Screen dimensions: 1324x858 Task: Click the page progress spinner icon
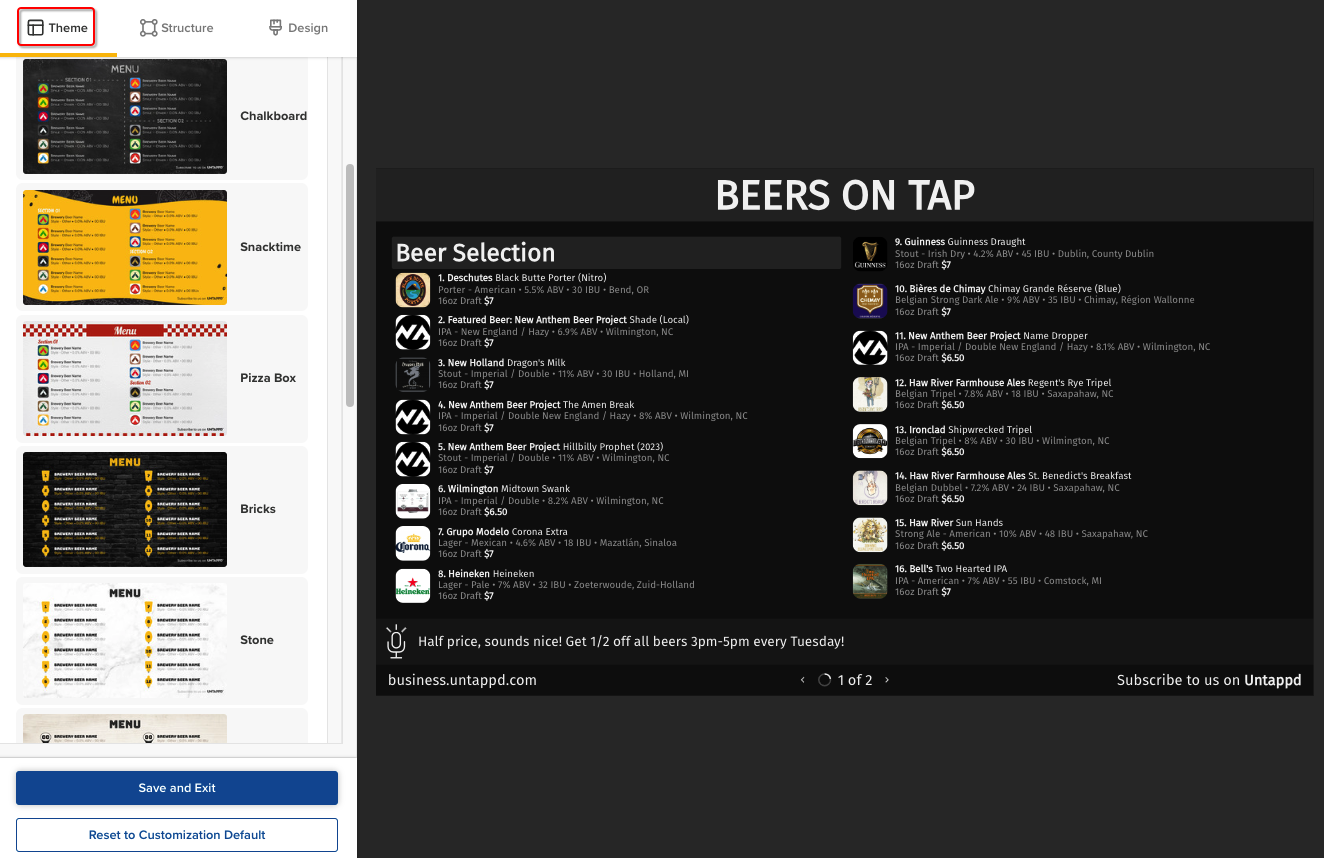tap(825, 680)
